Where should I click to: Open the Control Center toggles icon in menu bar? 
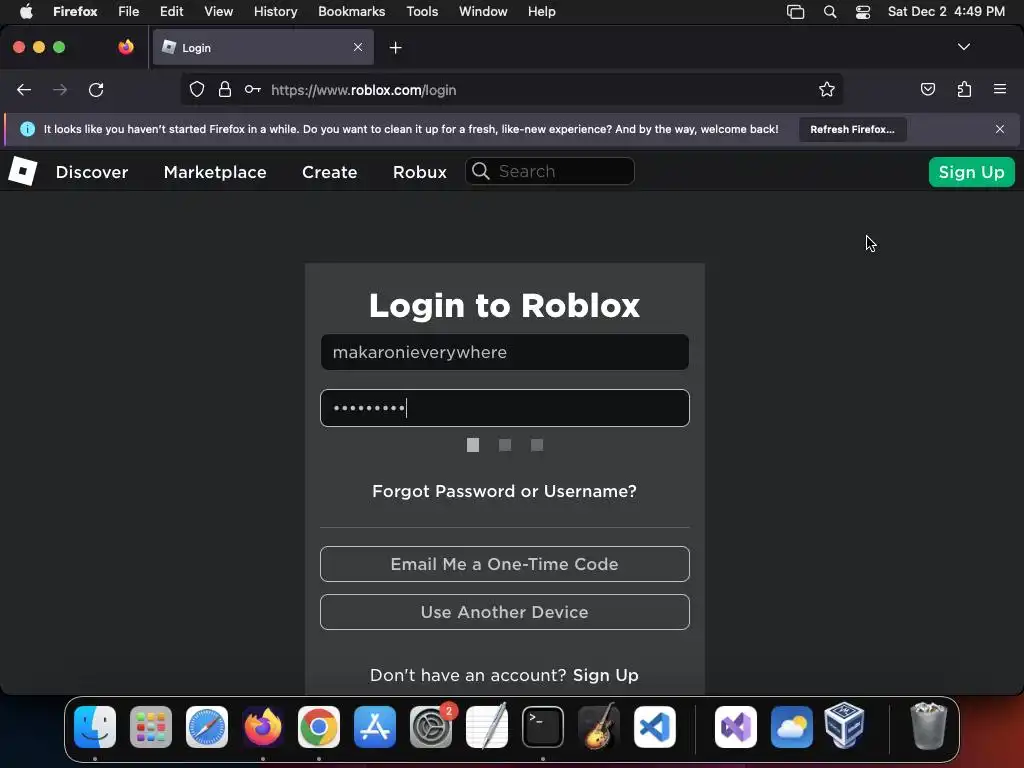coord(863,12)
